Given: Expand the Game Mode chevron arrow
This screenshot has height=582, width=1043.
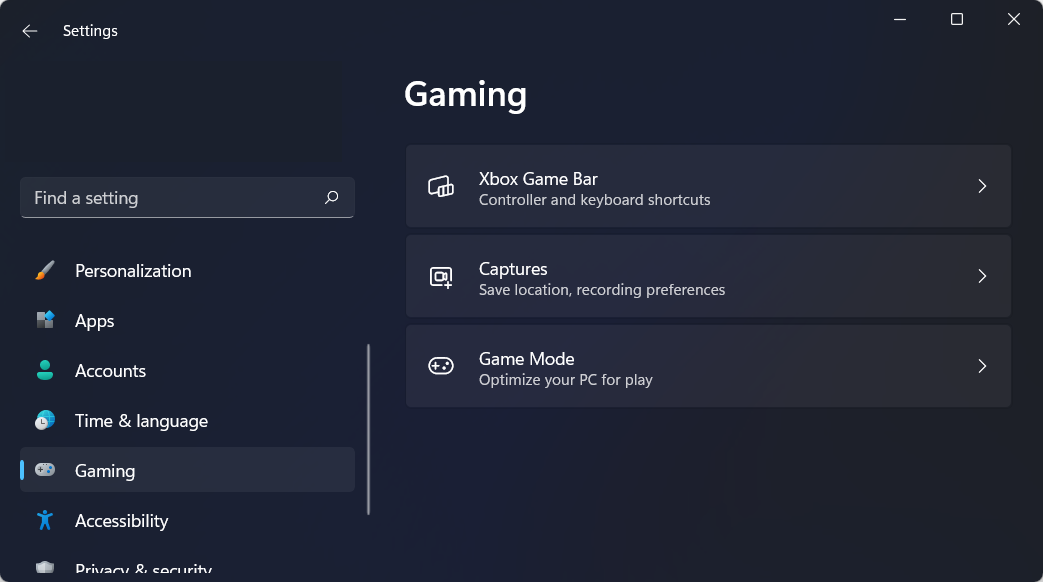Looking at the screenshot, I should coord(982,367).
